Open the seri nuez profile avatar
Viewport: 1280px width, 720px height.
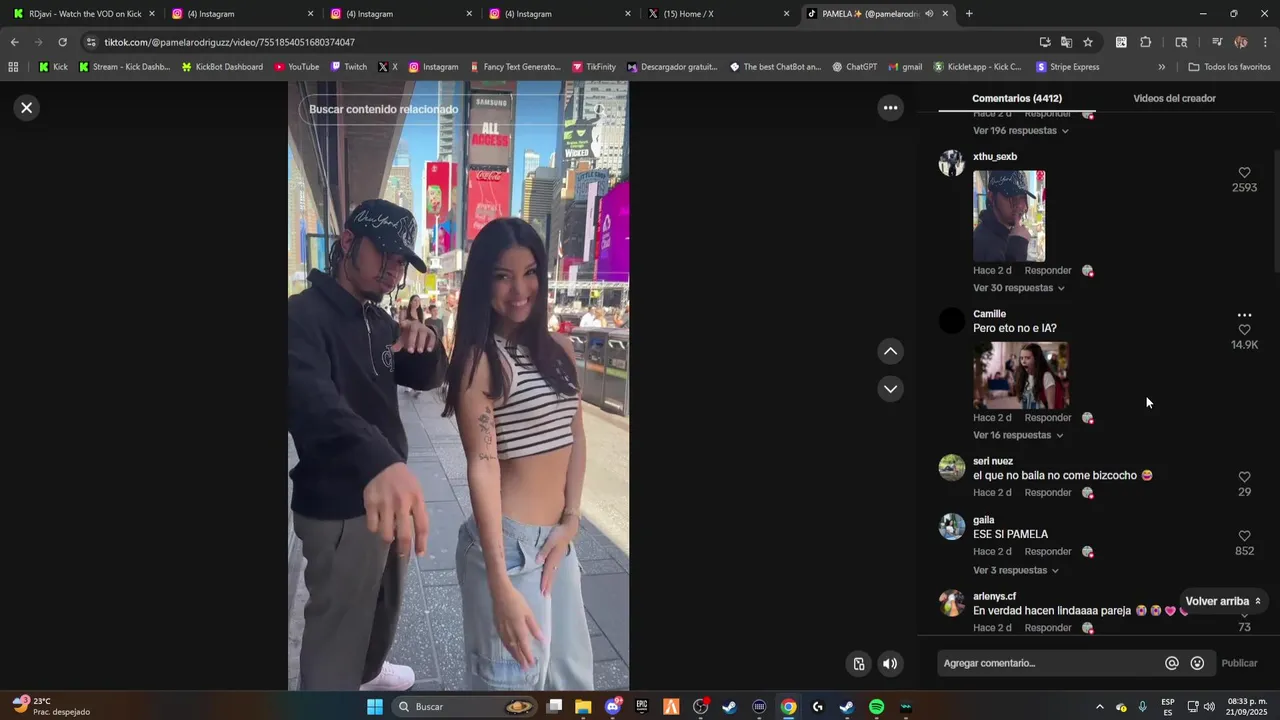[952, 468]
